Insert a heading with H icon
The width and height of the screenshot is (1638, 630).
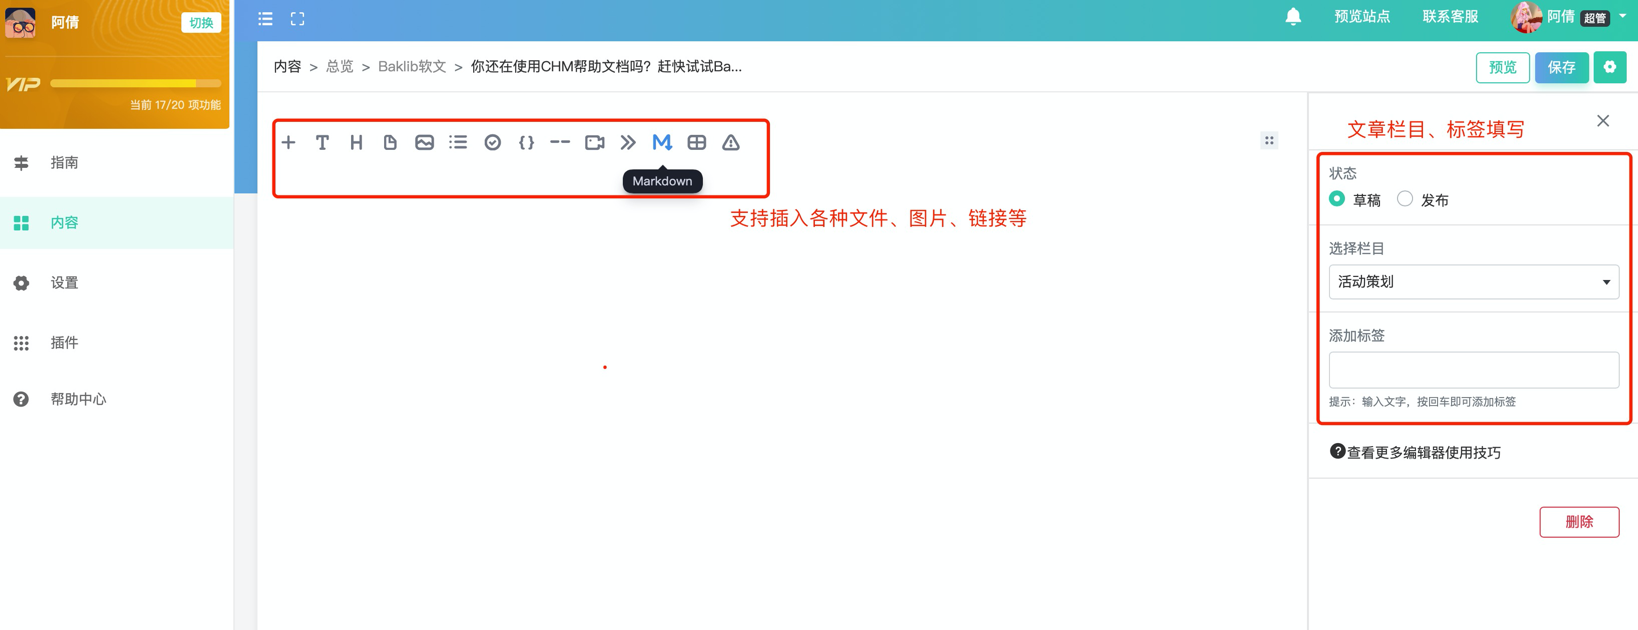(356, 143)
